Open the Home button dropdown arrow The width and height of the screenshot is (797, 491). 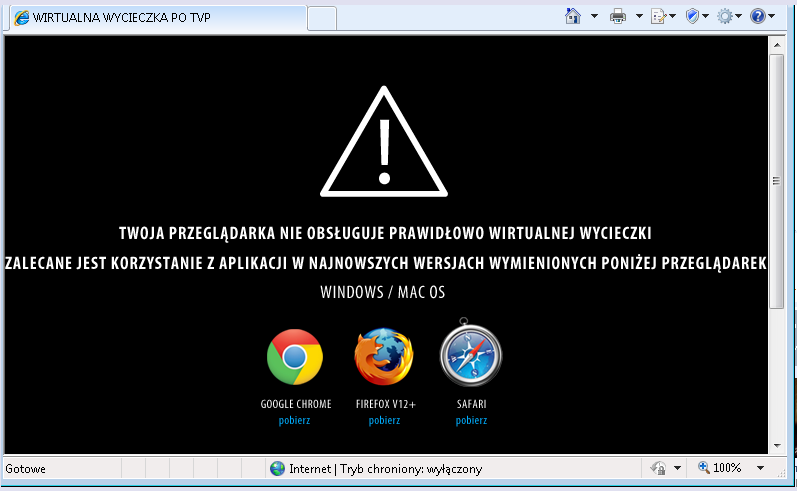tap(594, 16)
